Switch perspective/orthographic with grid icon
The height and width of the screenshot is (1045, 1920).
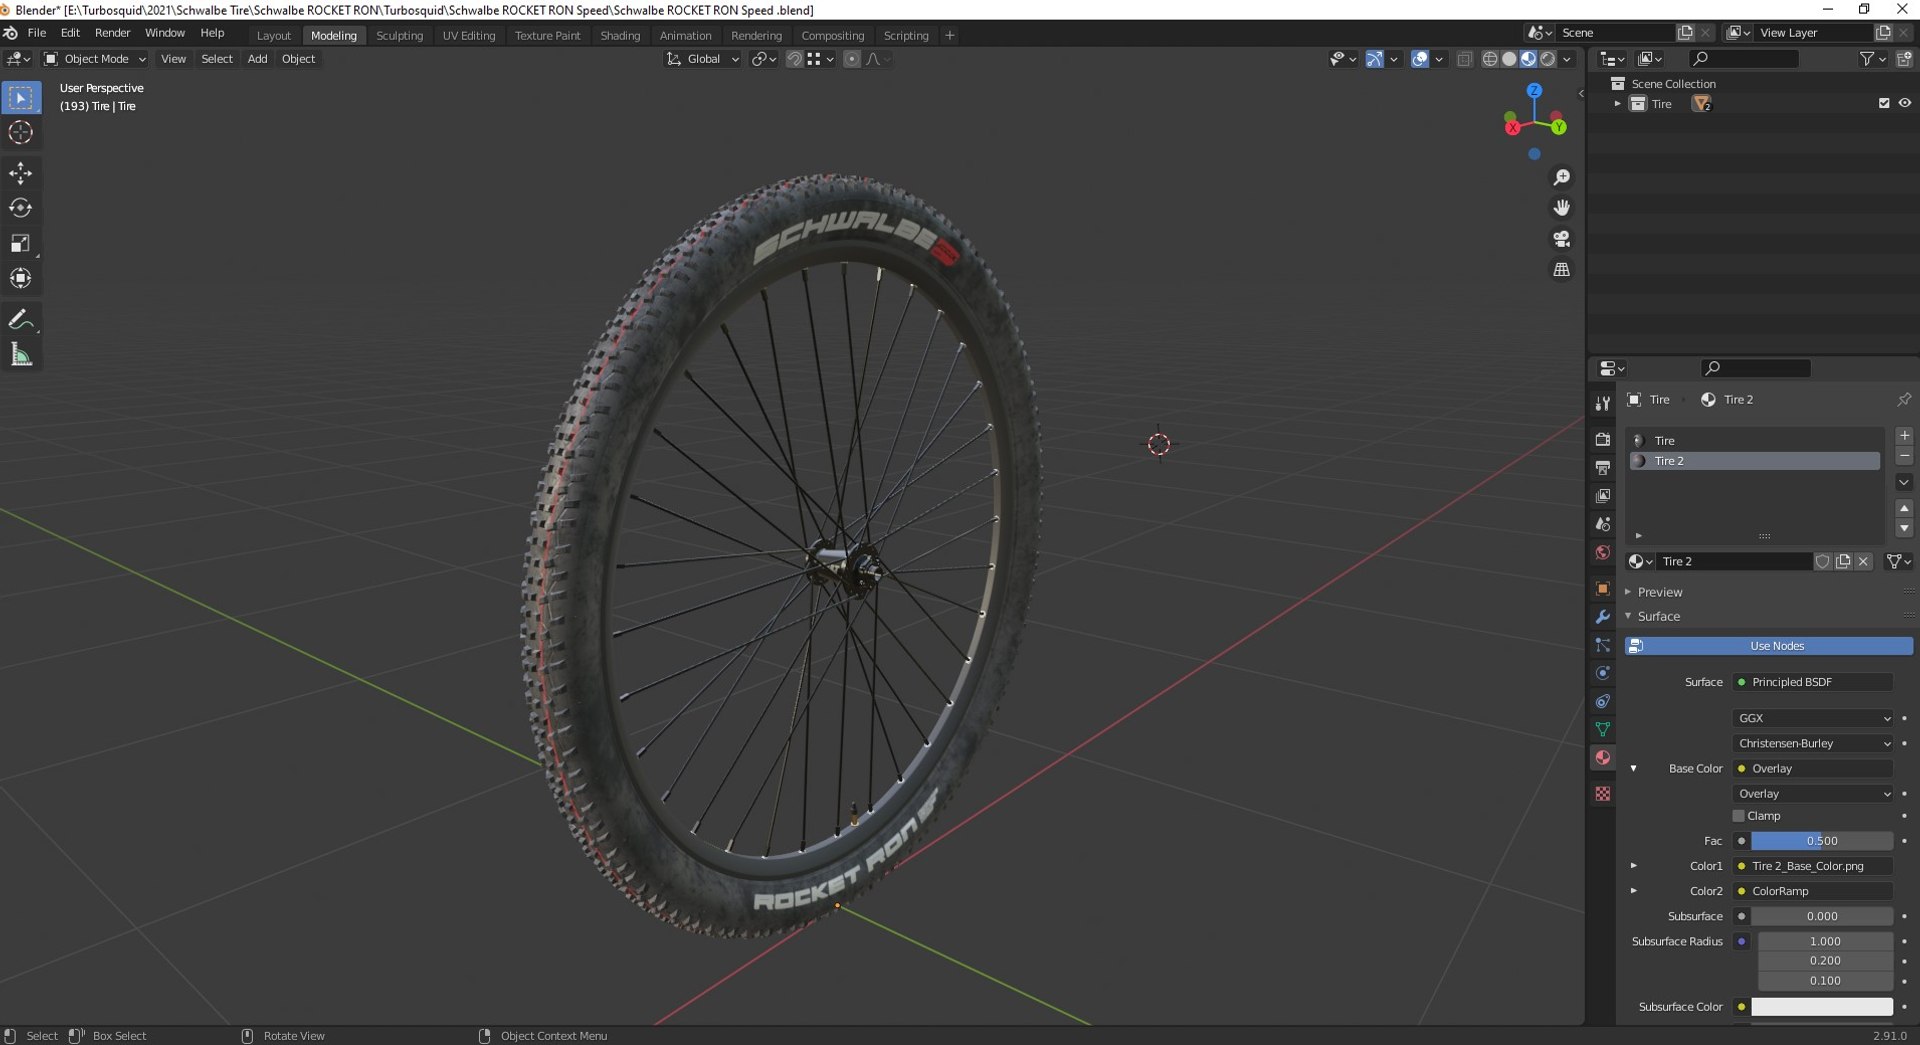coord(1561,270)
